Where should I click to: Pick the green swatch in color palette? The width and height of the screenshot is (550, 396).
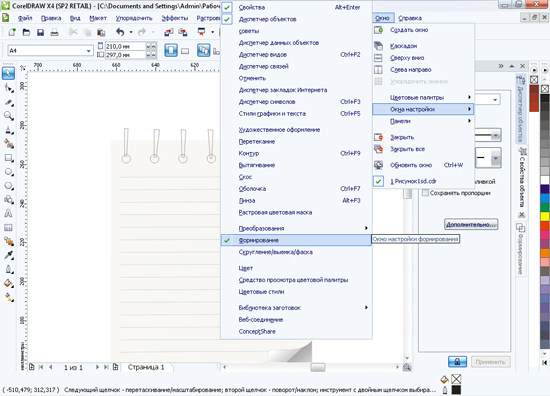tap(545, 207)
